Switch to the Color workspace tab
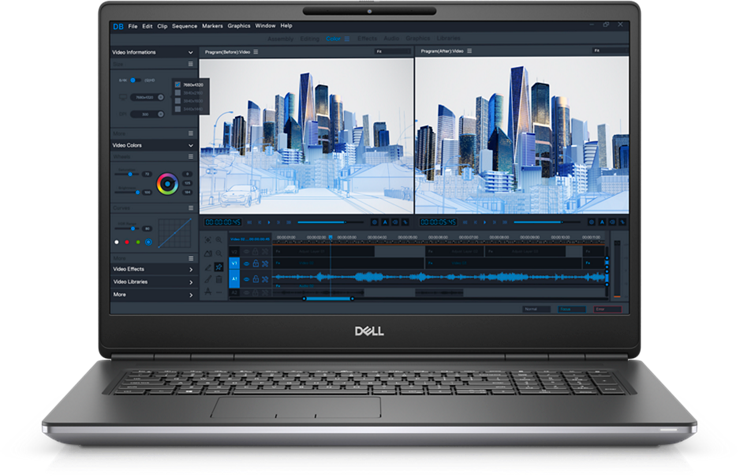Image resolution: width=738 pixels, height=476 pixels. coord(333,39)
